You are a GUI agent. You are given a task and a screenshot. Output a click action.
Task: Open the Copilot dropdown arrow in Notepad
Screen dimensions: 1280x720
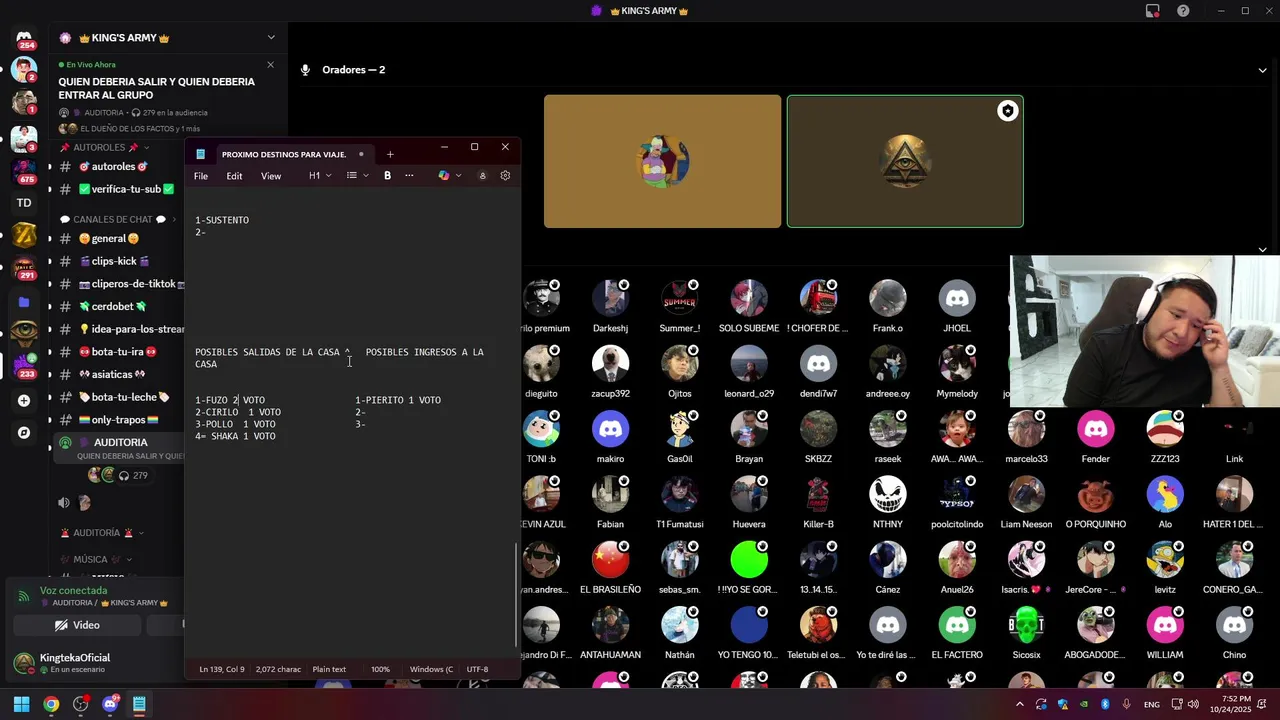(x=458, y=176)
